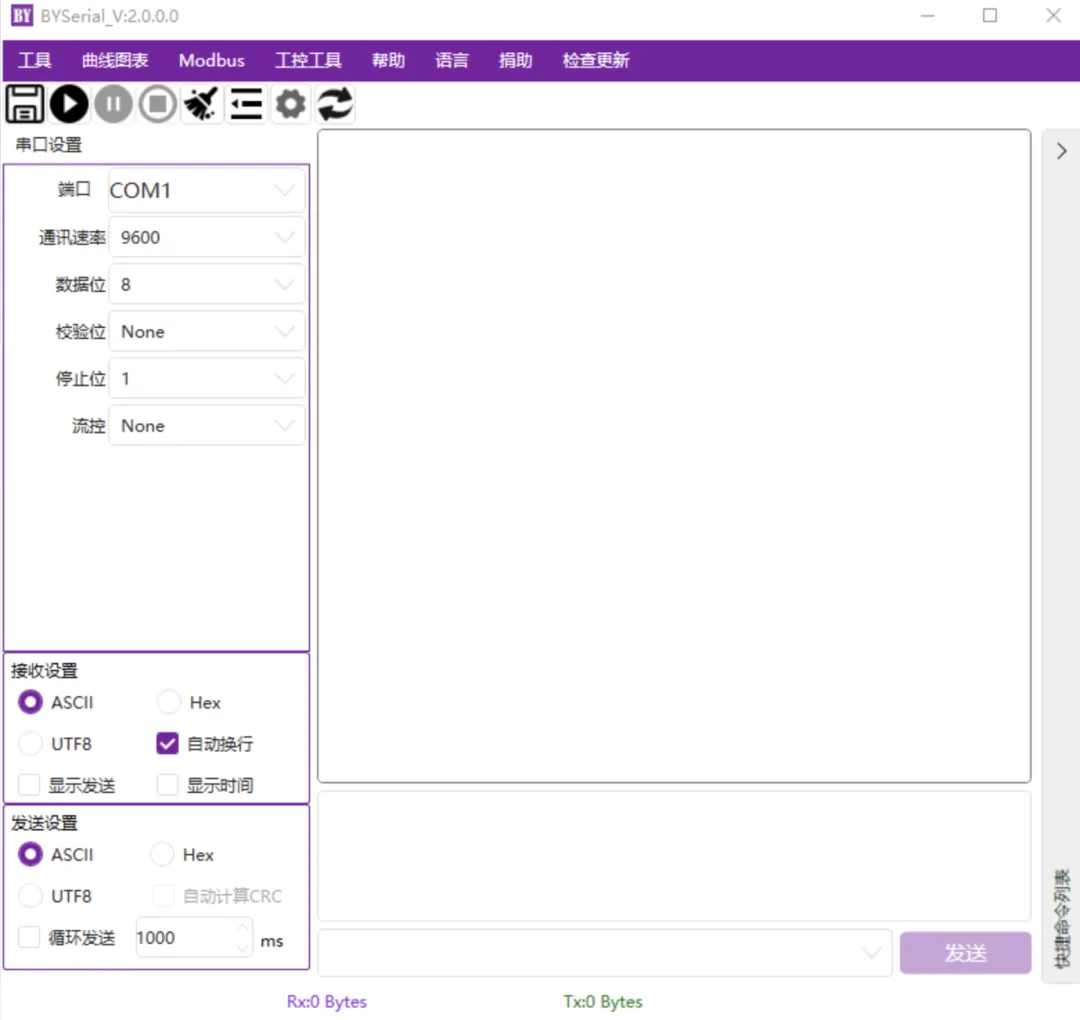
Task: Enable the 显示发送 checkbox
Action: [29, 785]
